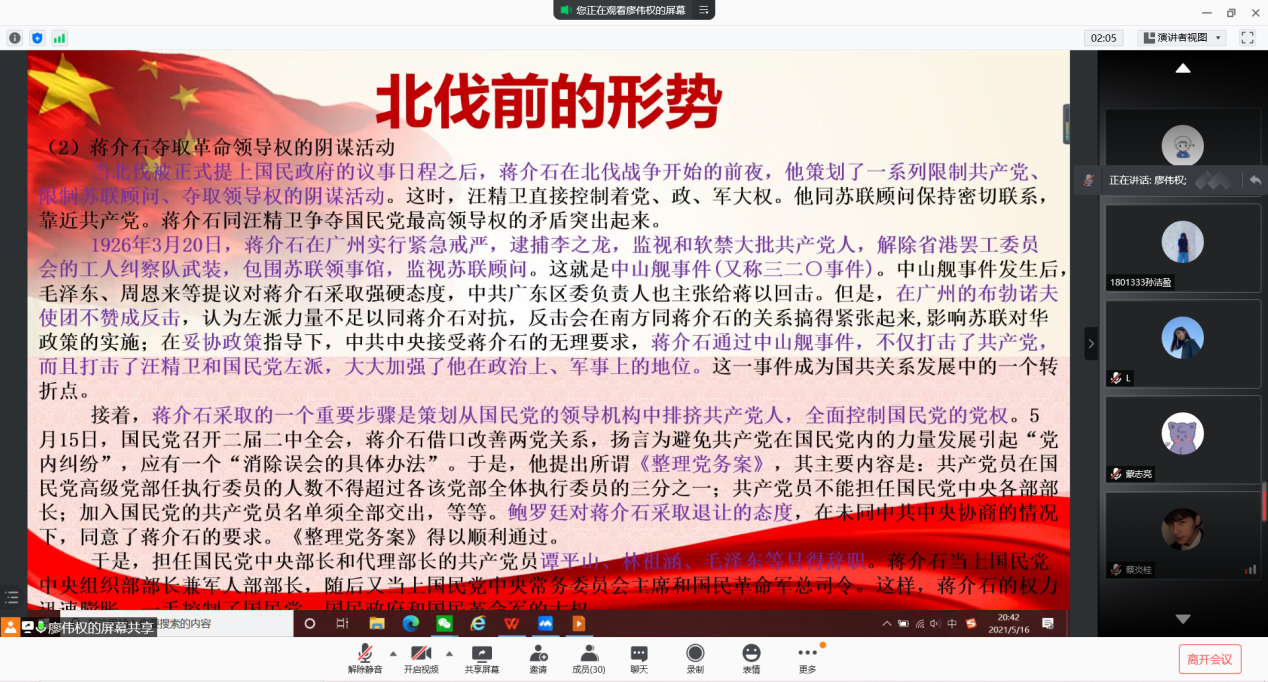Viewport: 1268px width, 682px height.
Task: Open the 更多 more options menu
Action: [x=807, y=658]
